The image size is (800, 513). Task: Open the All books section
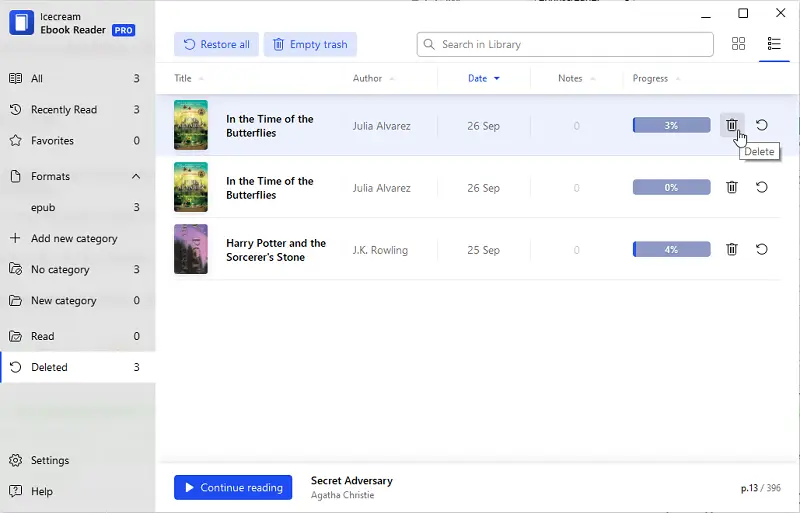78,79
